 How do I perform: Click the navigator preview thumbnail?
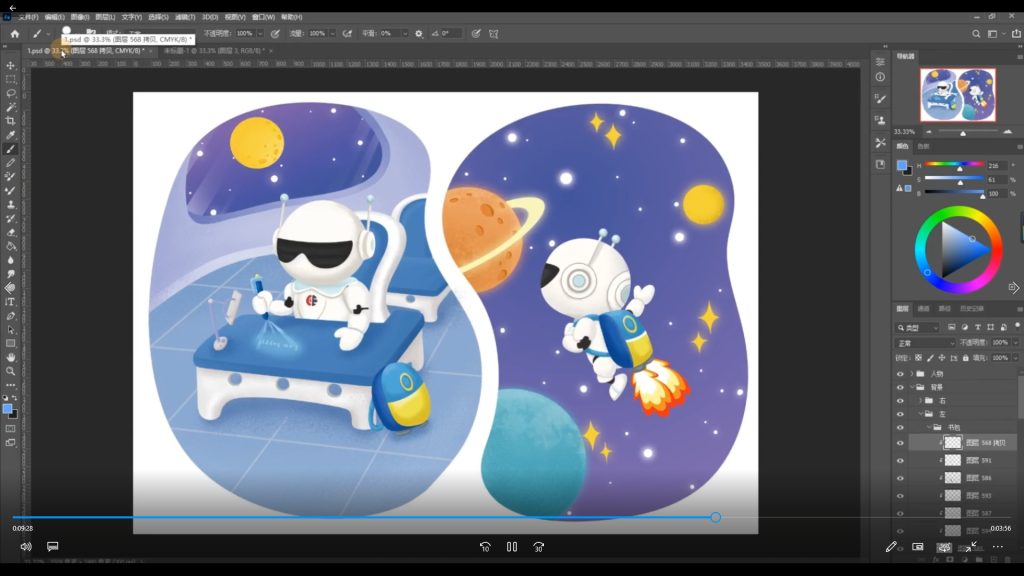click(x=956, y=95)
